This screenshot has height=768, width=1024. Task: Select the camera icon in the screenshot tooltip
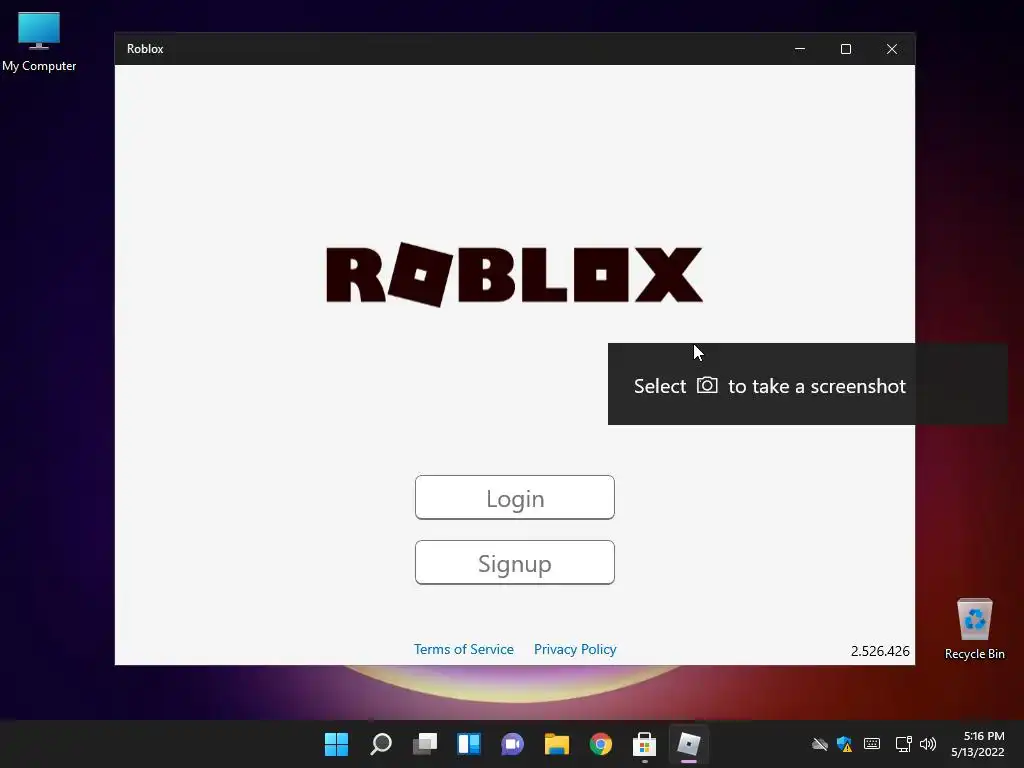point(707,385)
